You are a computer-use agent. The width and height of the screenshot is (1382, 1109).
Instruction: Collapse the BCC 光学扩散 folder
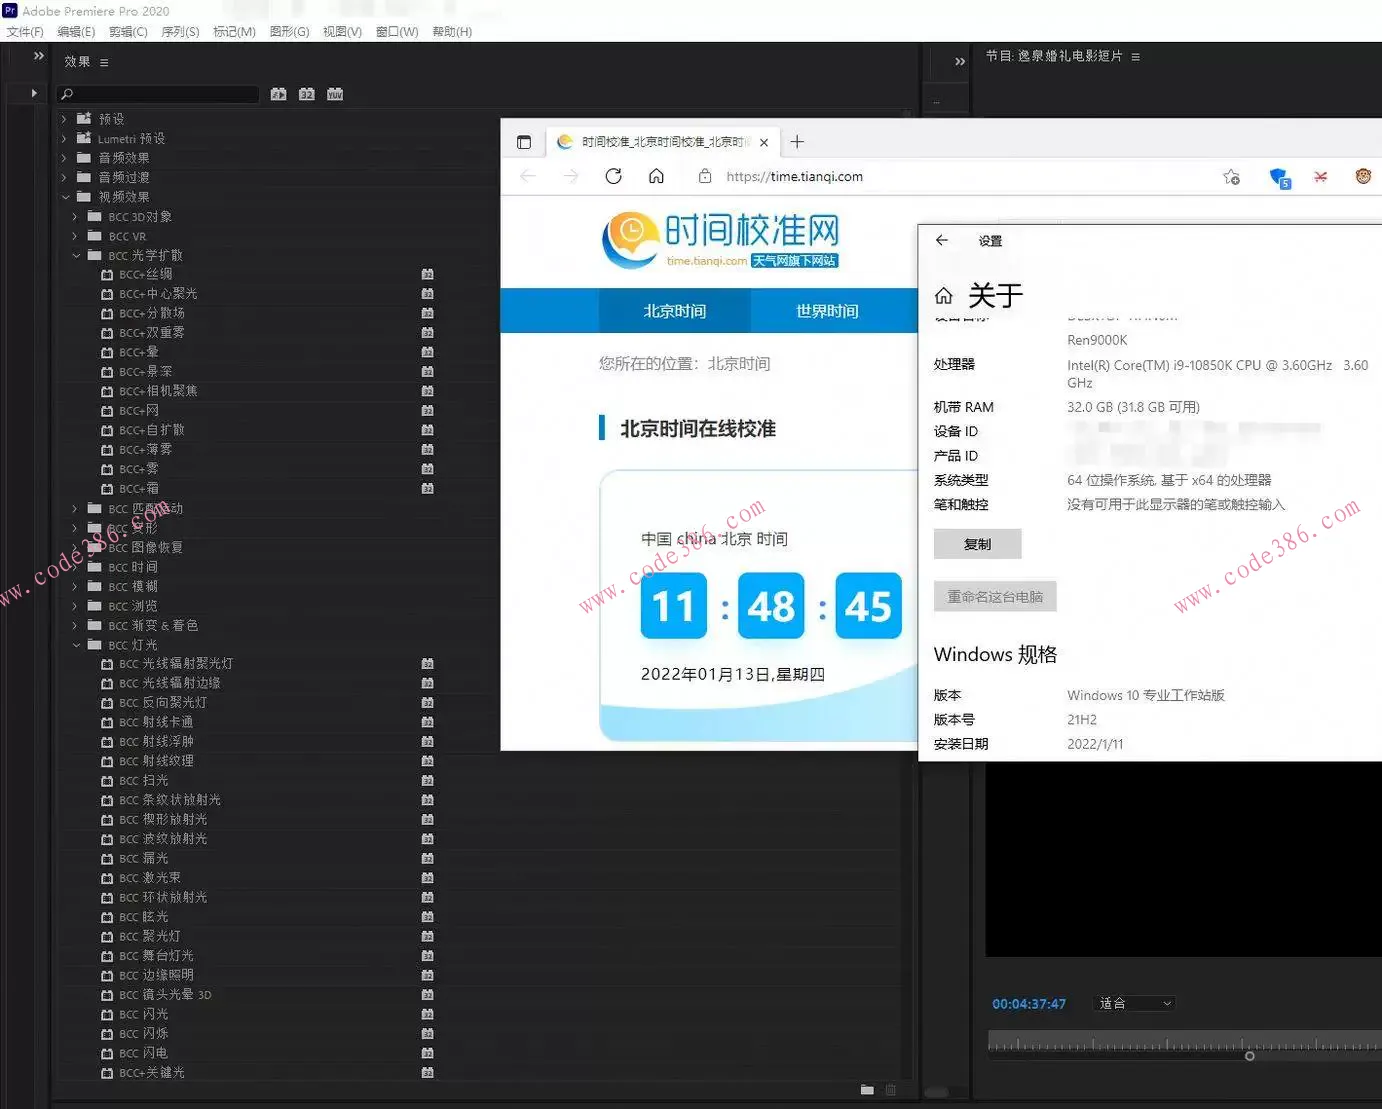coord(76,255)
